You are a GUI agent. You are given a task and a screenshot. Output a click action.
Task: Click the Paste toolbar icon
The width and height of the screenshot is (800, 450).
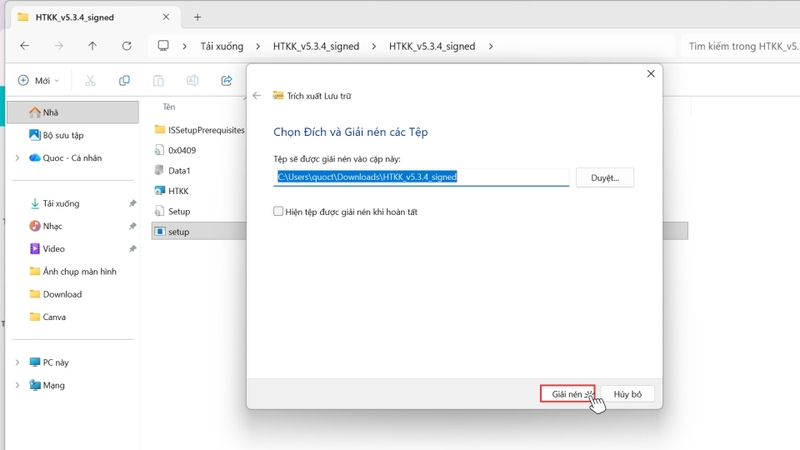[x=158, y=81]
